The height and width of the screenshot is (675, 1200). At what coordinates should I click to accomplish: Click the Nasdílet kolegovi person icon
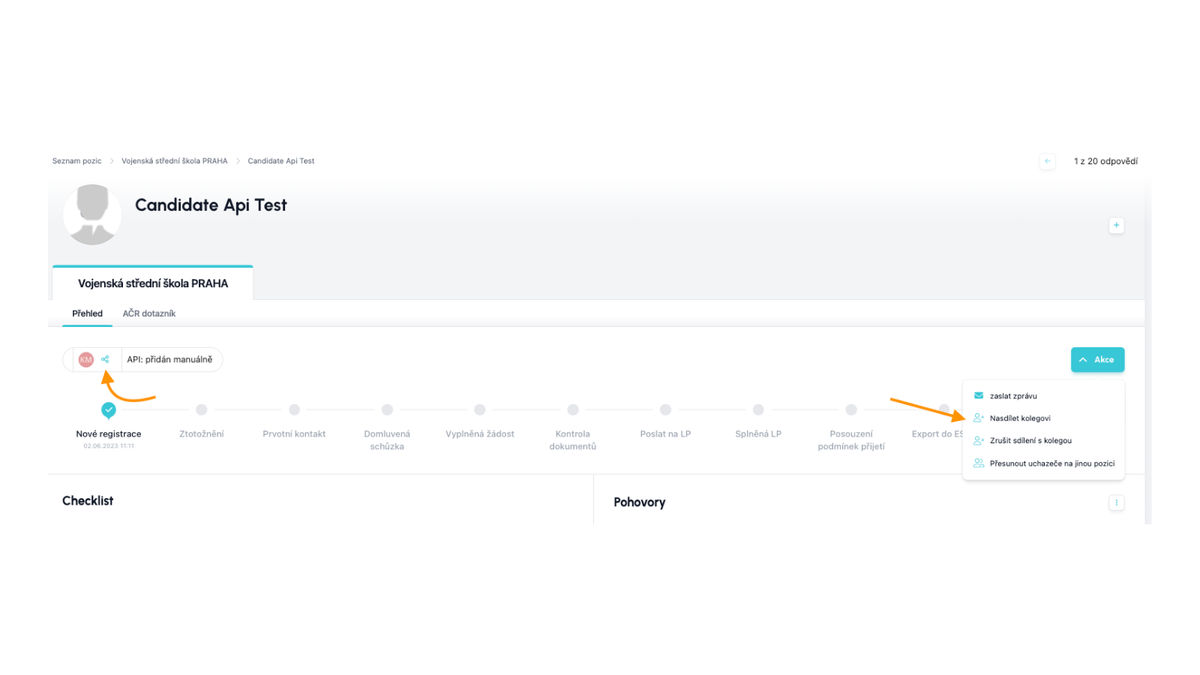[978, 418]
